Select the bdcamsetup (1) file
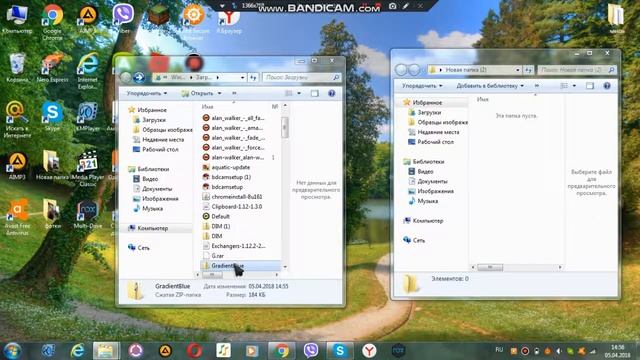Viewport: 640px width, 360px height. [227, 177]
